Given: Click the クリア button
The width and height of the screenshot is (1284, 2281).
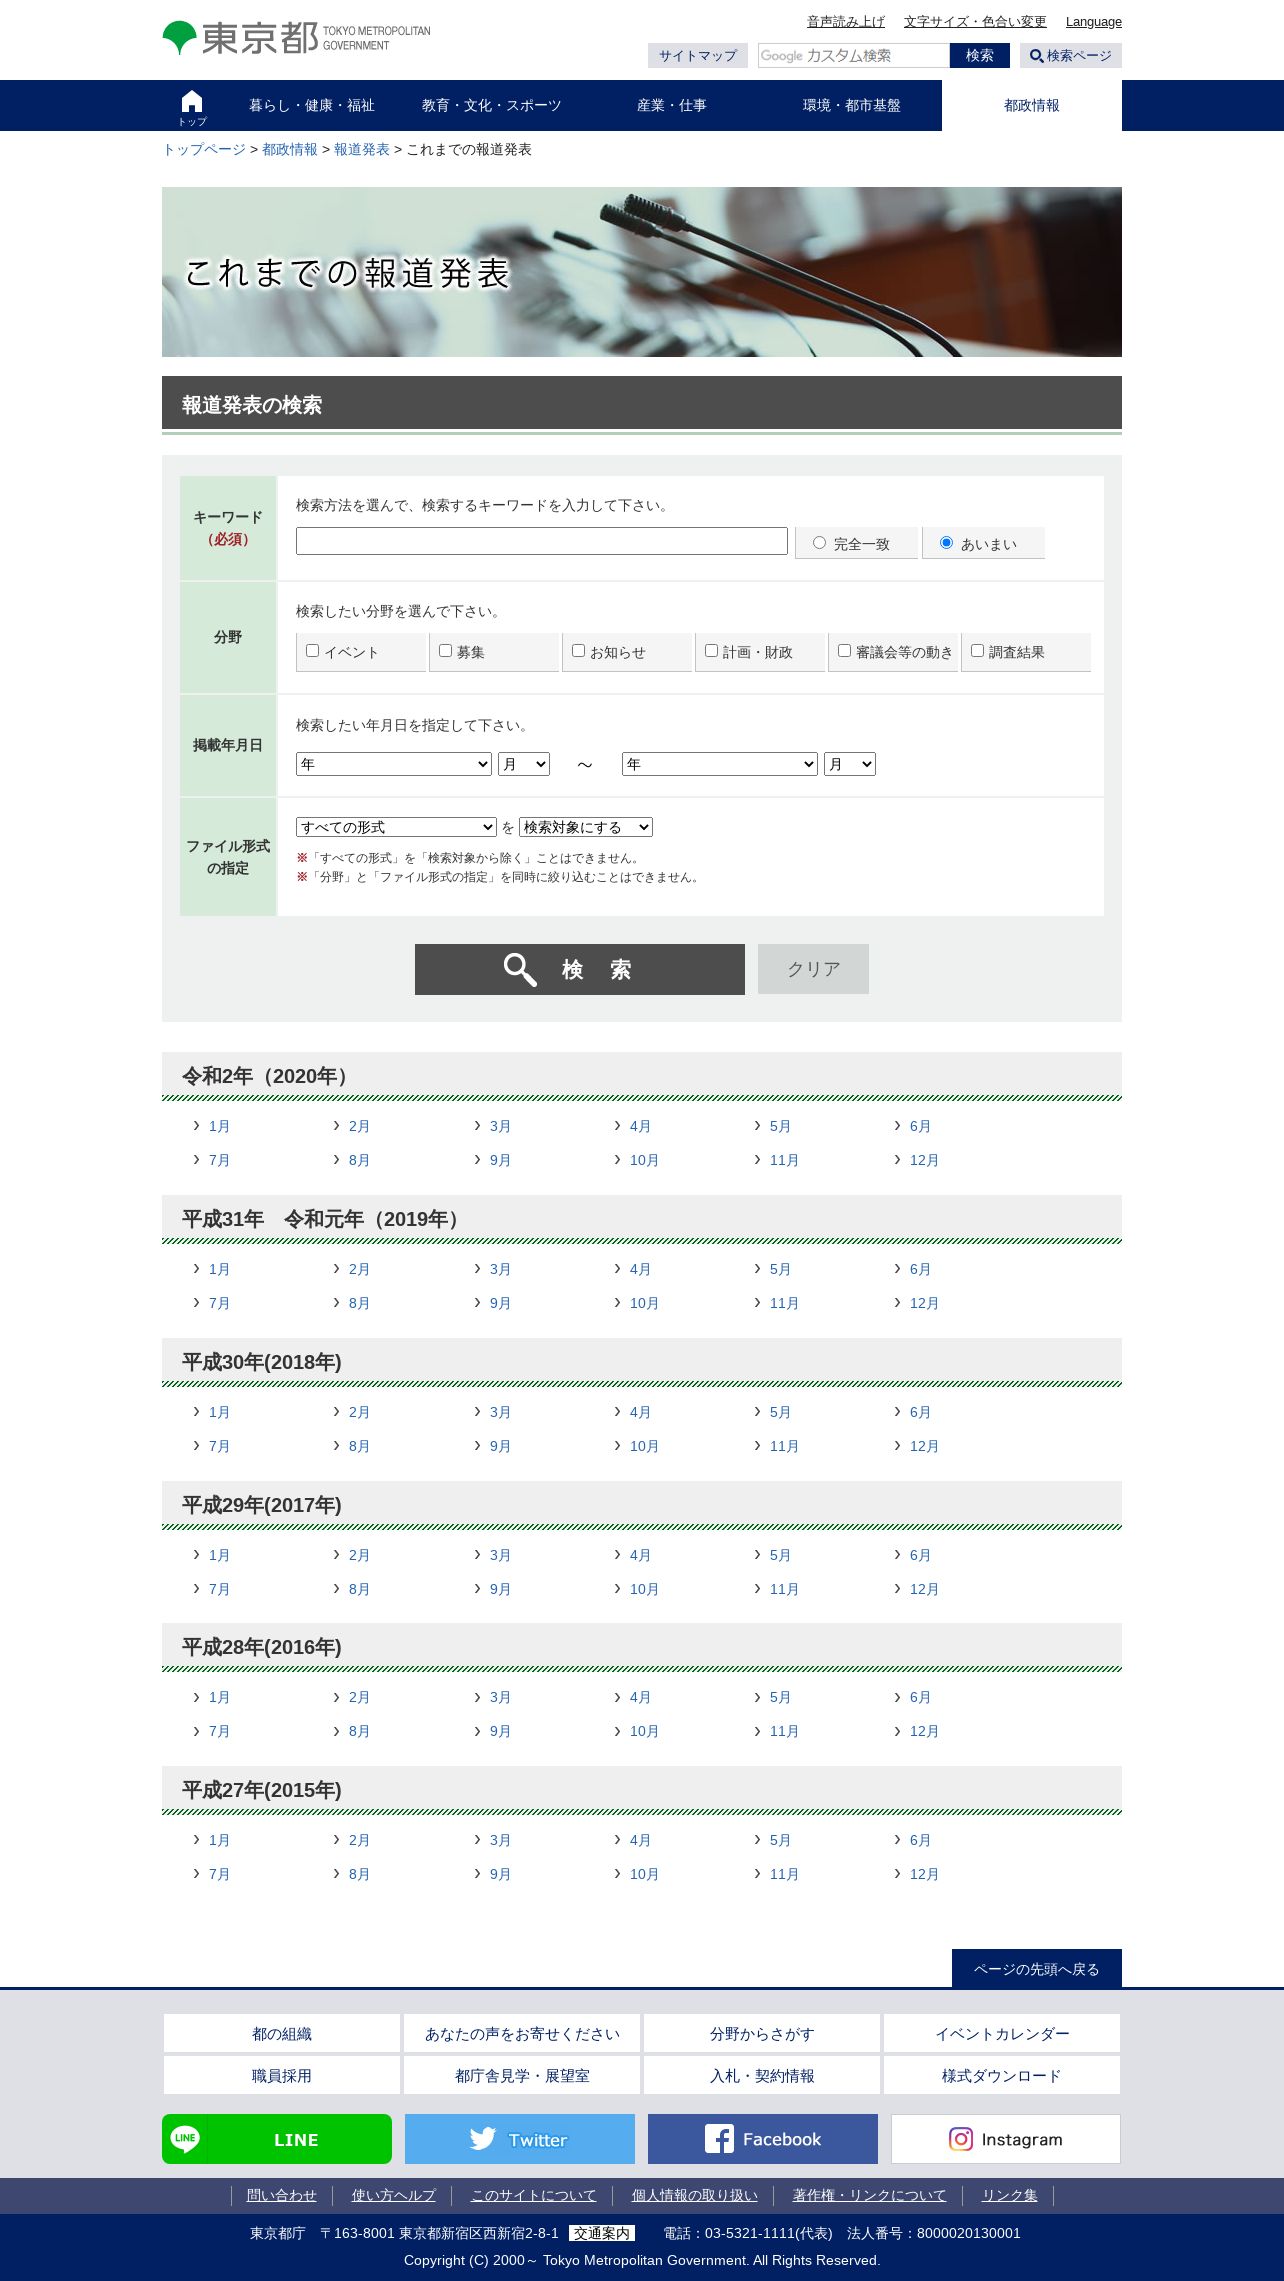Looking at the screenshot, I should point(813,969).
